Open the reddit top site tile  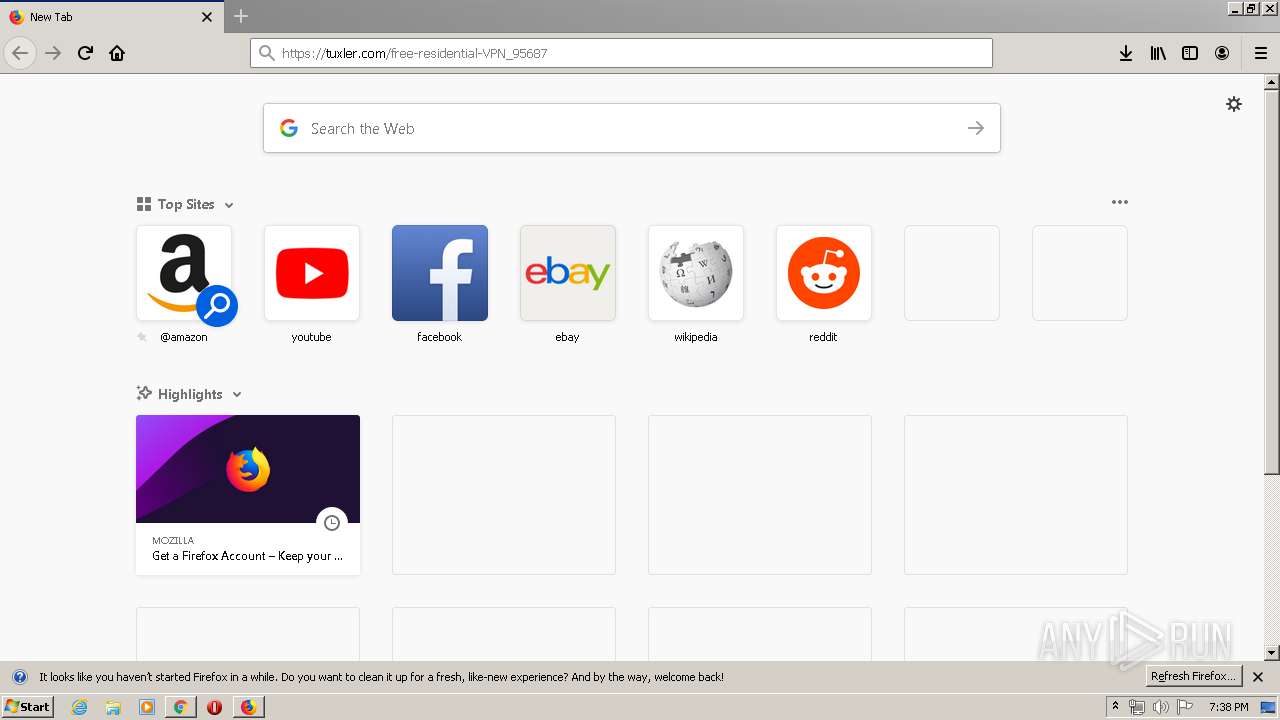click(x=824, y=273)
